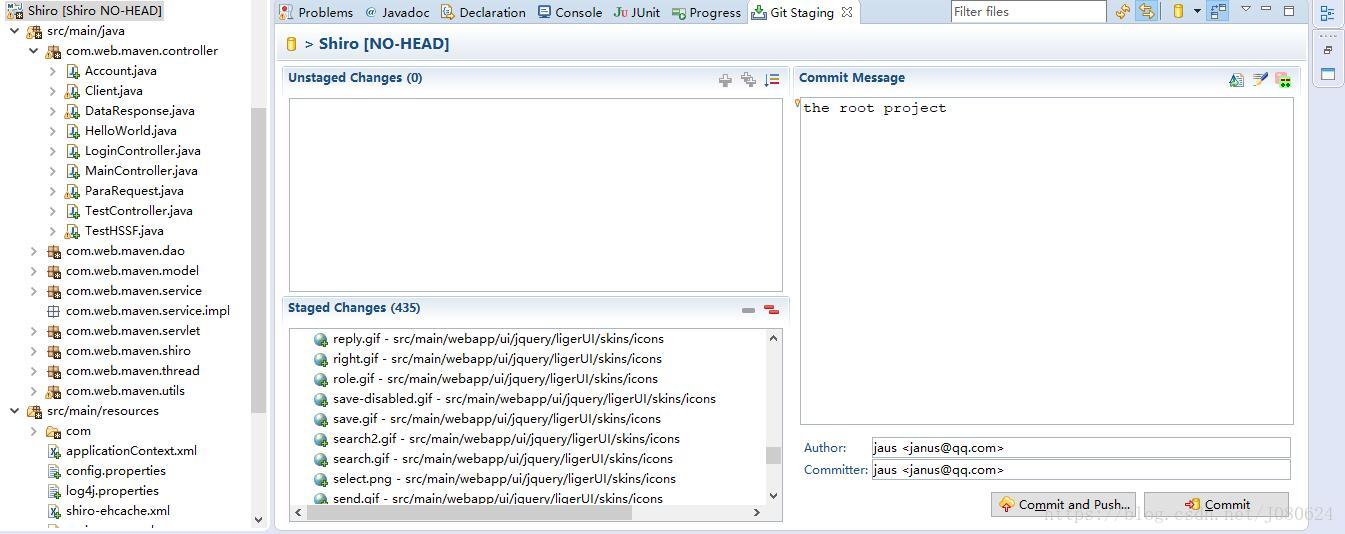The height and width of the screenshot is (534, 1345).
Task: Toggle sort by state in Unstaged Changes
Action: pos(771,80)
